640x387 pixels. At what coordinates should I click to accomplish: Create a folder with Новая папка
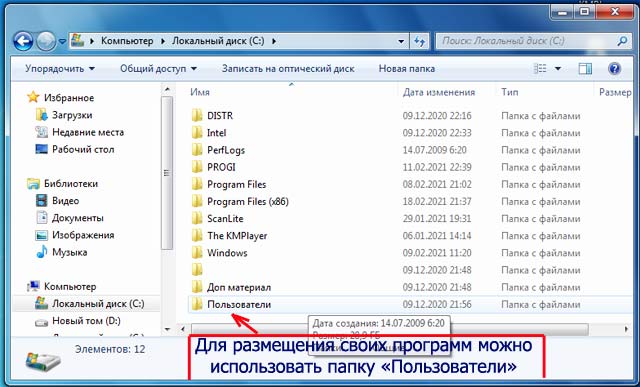[407, 69]
